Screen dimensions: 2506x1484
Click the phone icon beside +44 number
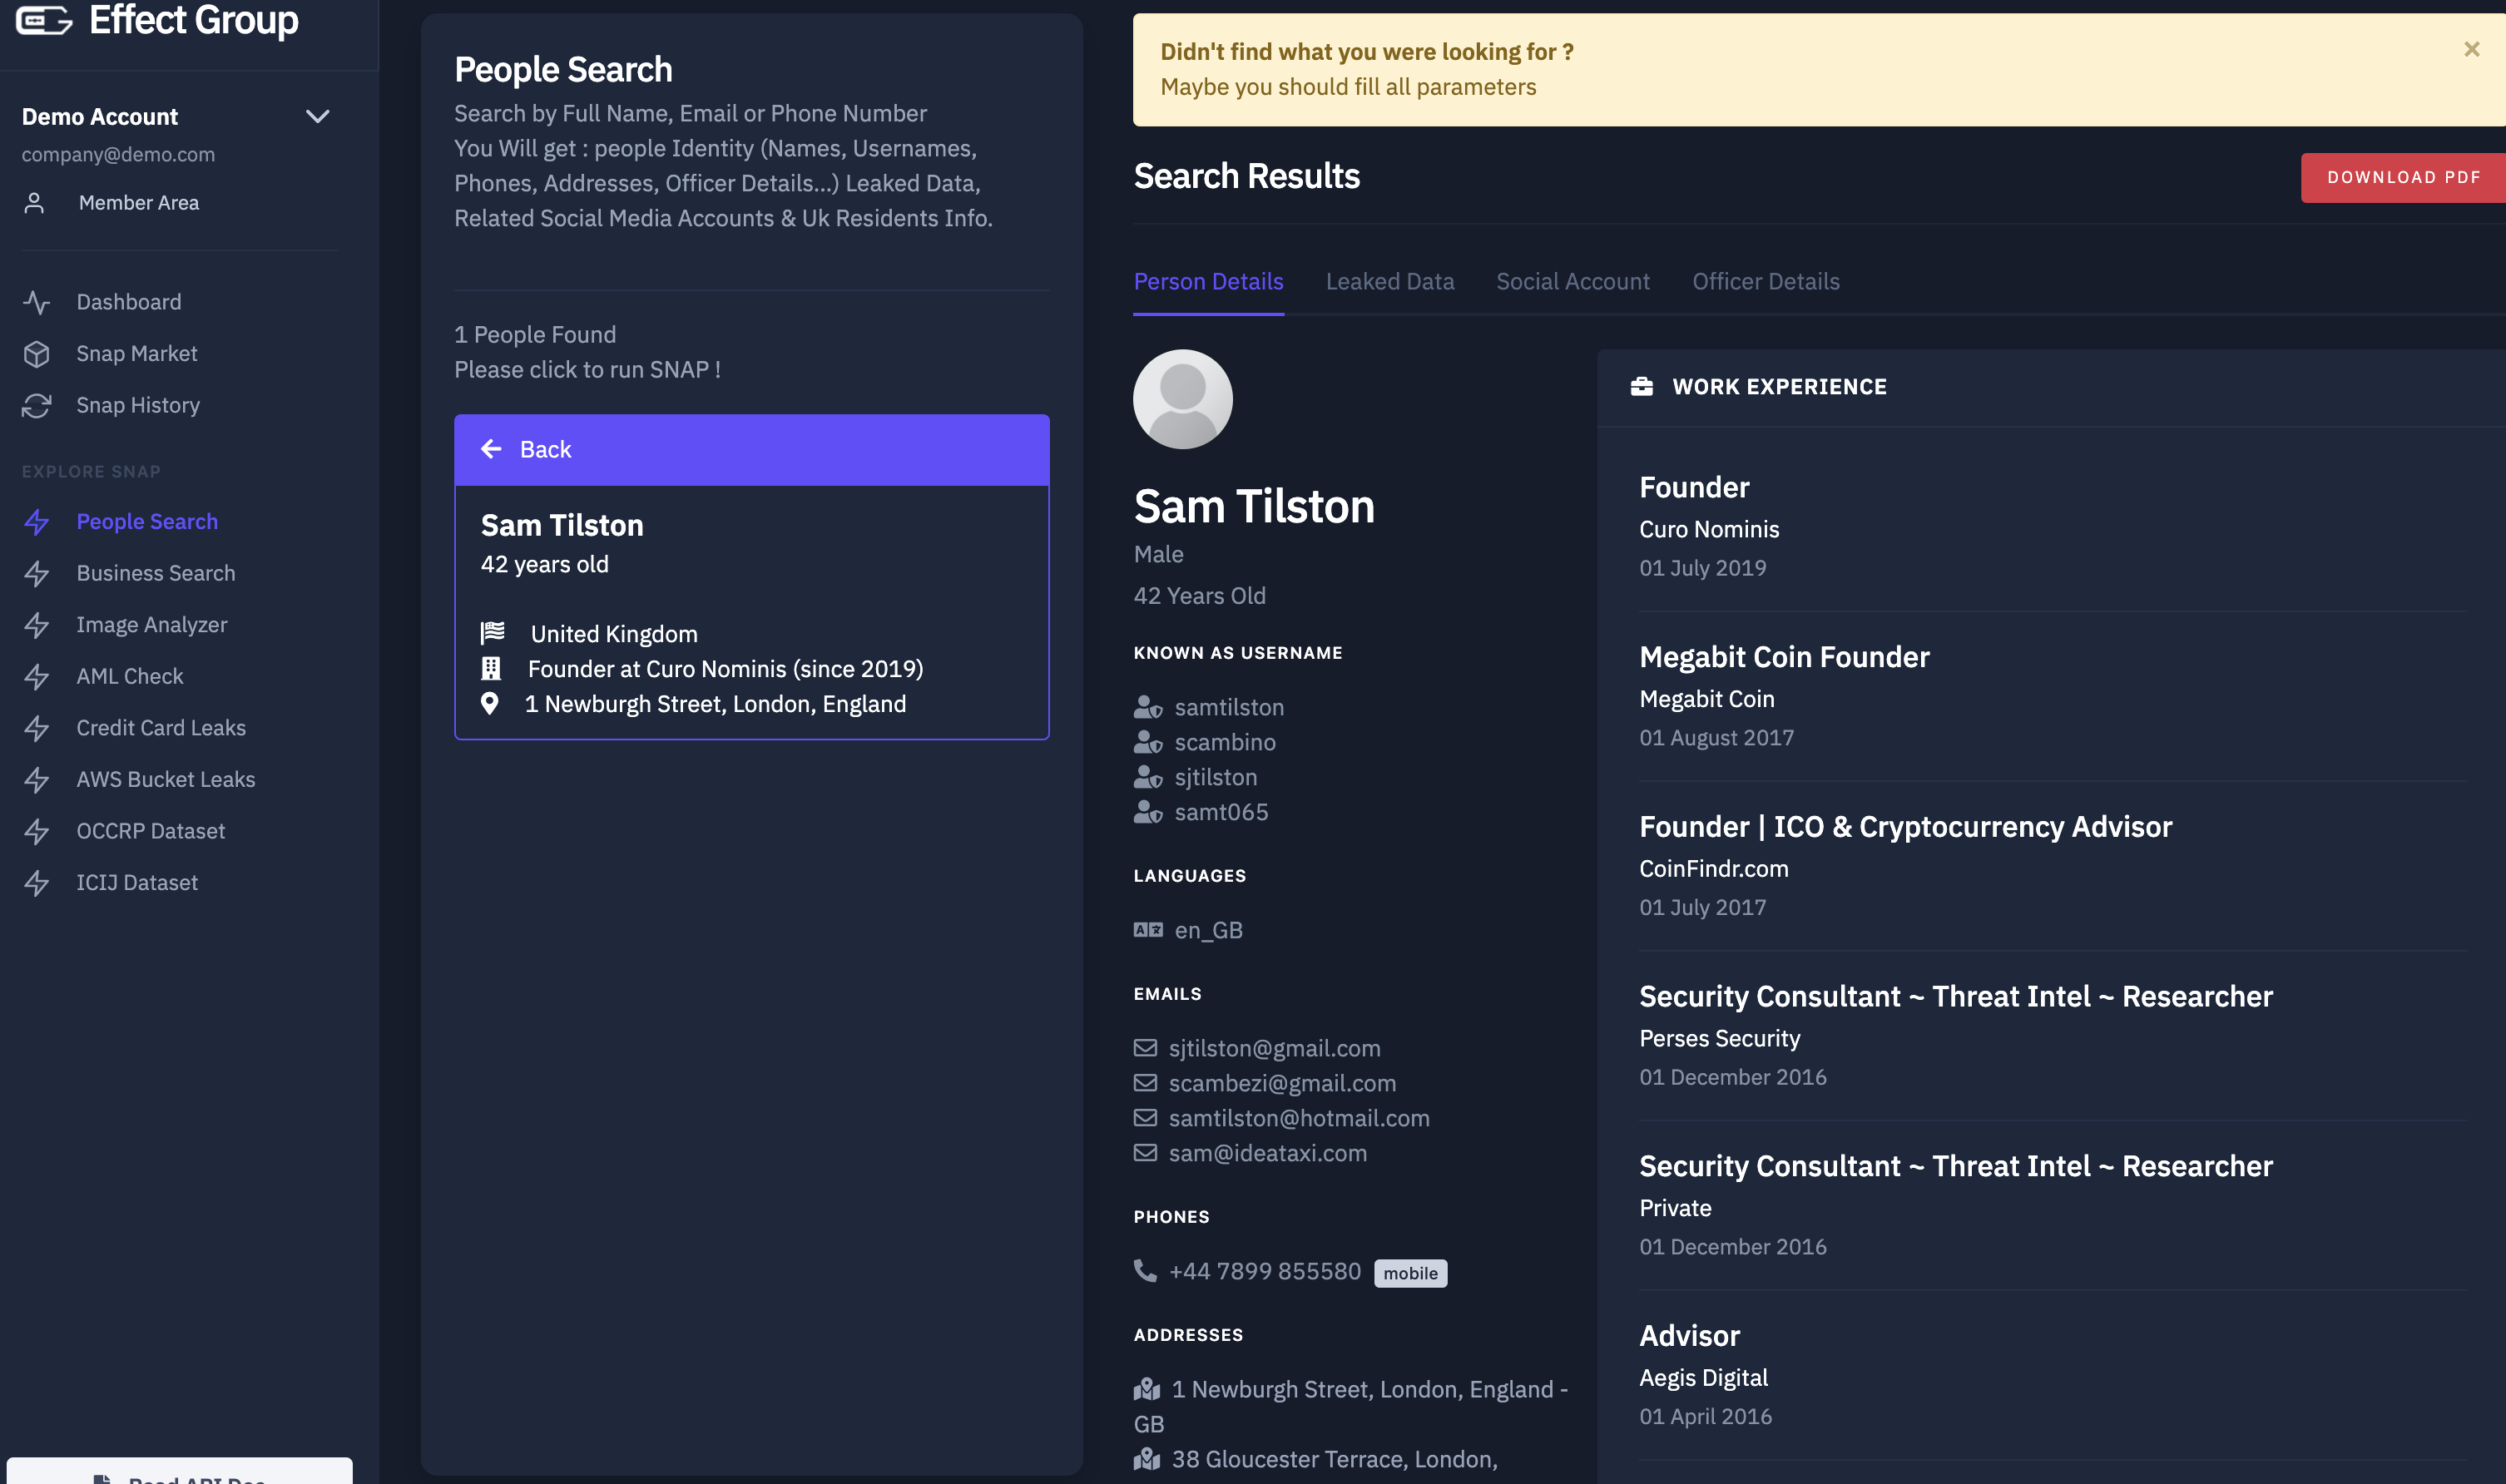coord(1145,1271)
